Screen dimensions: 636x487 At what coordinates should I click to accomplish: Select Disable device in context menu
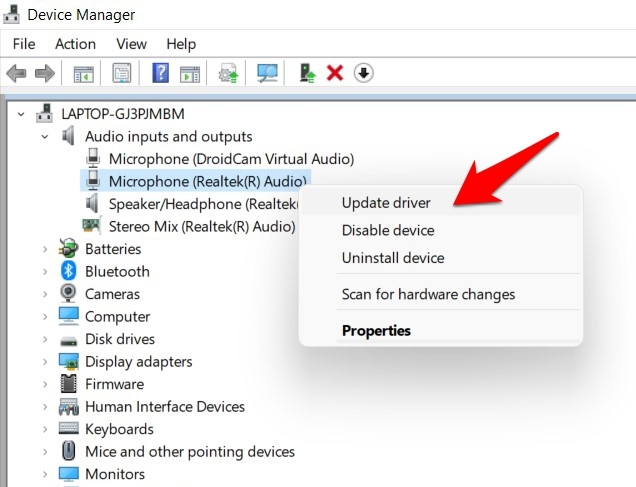point(388,231)
